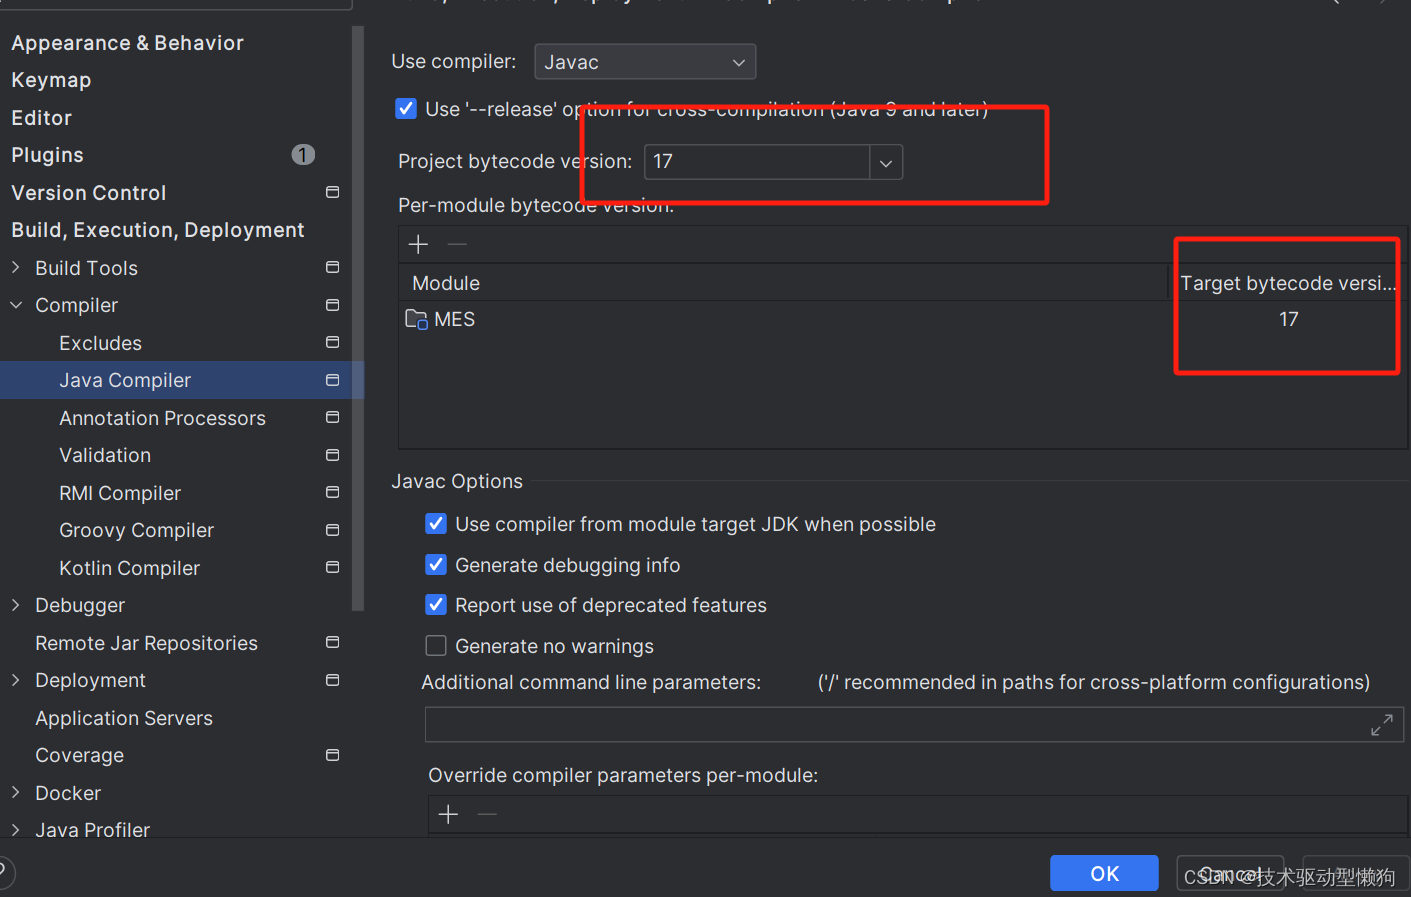The height and width of the screenshot is (897, 1411).
Task: Open Version Control settings
Action: pos(88,193)
